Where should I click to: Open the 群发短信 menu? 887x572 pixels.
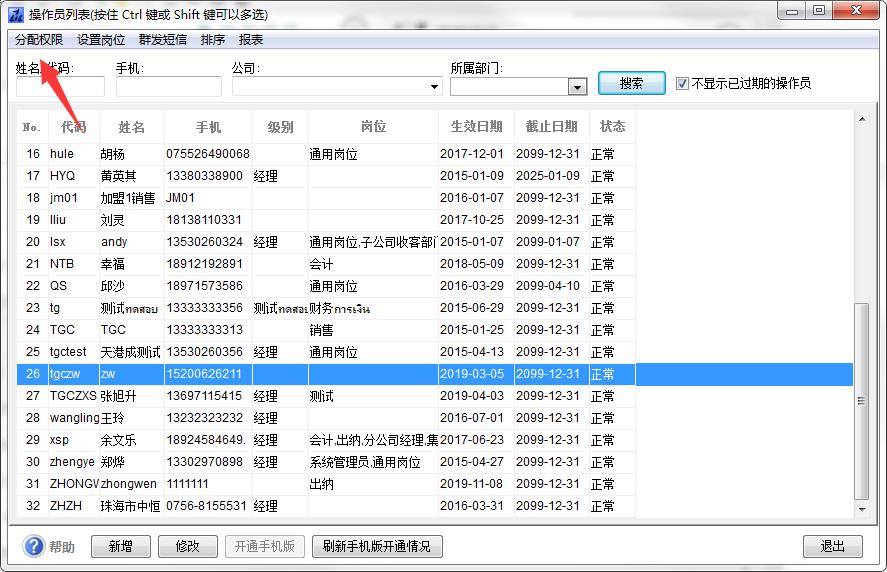(162, 40)
